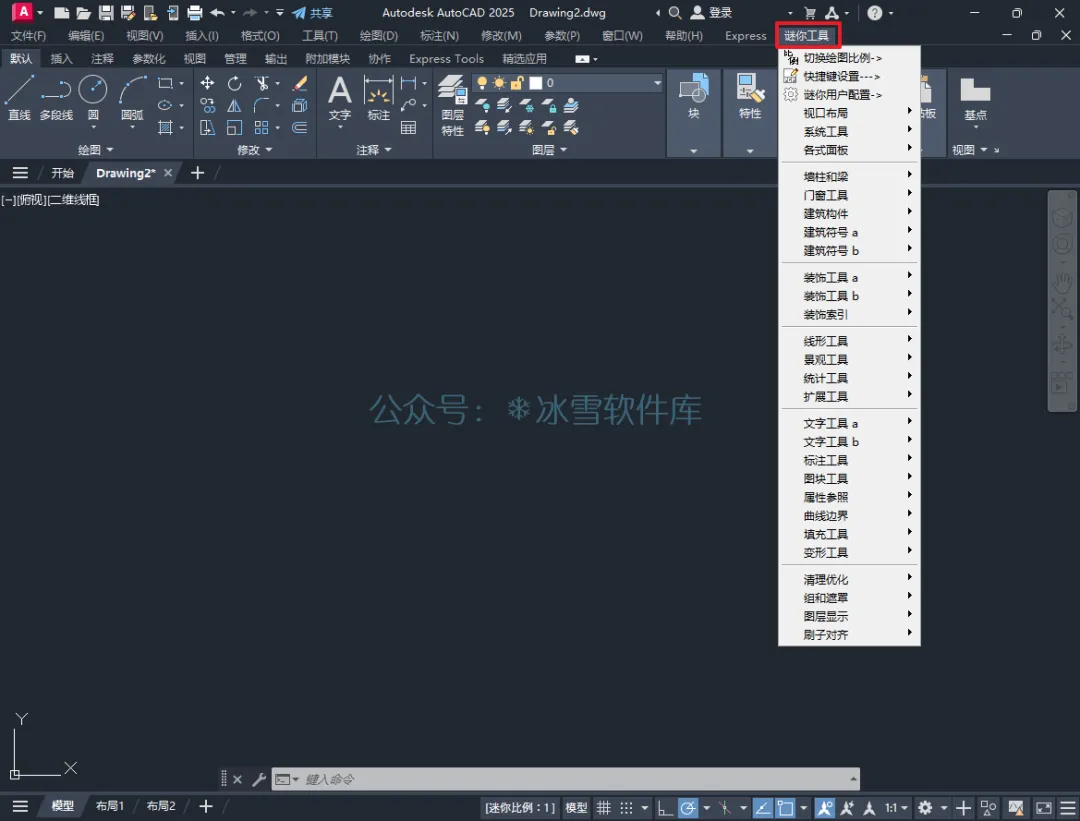Click the Mirror tool icon
The image size is (1080, 821).
click(234, 105)
